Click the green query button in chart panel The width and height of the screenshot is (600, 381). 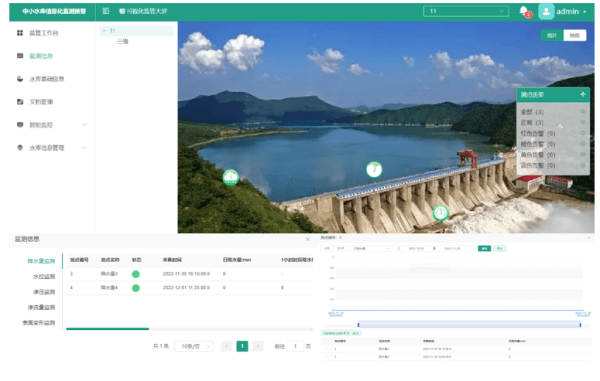click(484, 249)
